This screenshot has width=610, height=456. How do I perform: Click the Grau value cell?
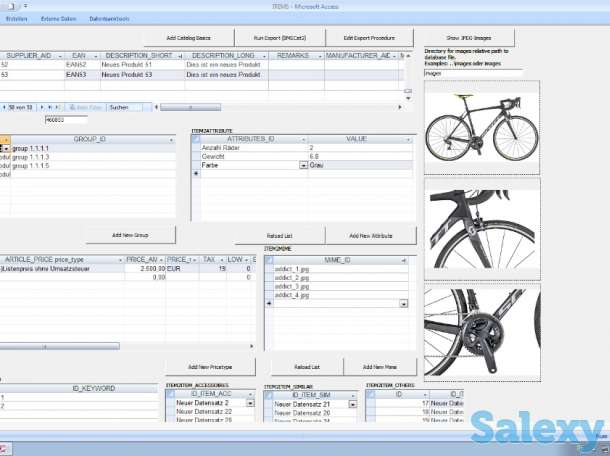(361, 165)
